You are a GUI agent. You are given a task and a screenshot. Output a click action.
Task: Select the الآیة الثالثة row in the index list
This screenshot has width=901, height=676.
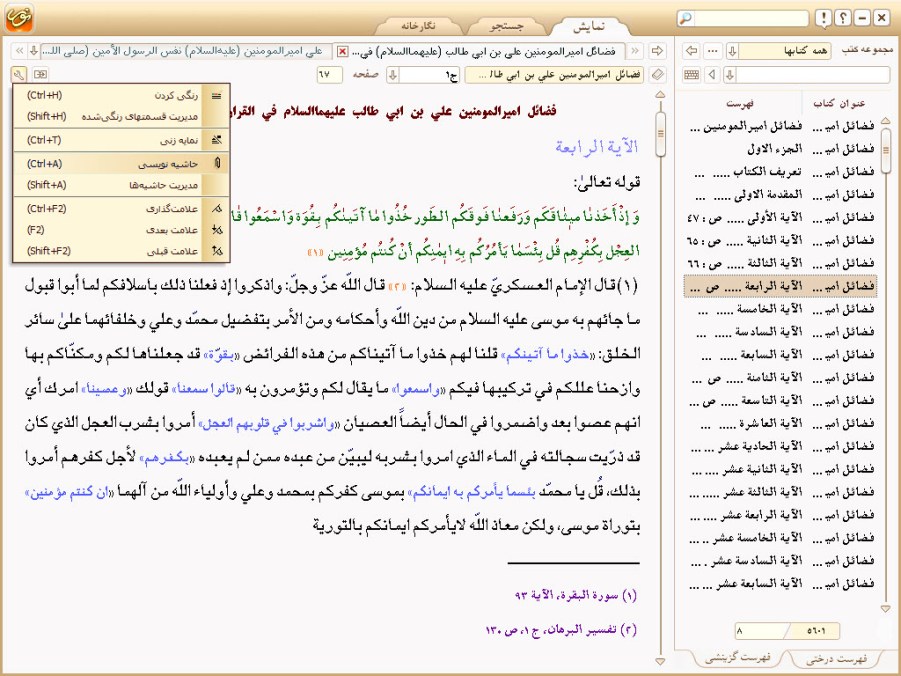click(780, 263)
